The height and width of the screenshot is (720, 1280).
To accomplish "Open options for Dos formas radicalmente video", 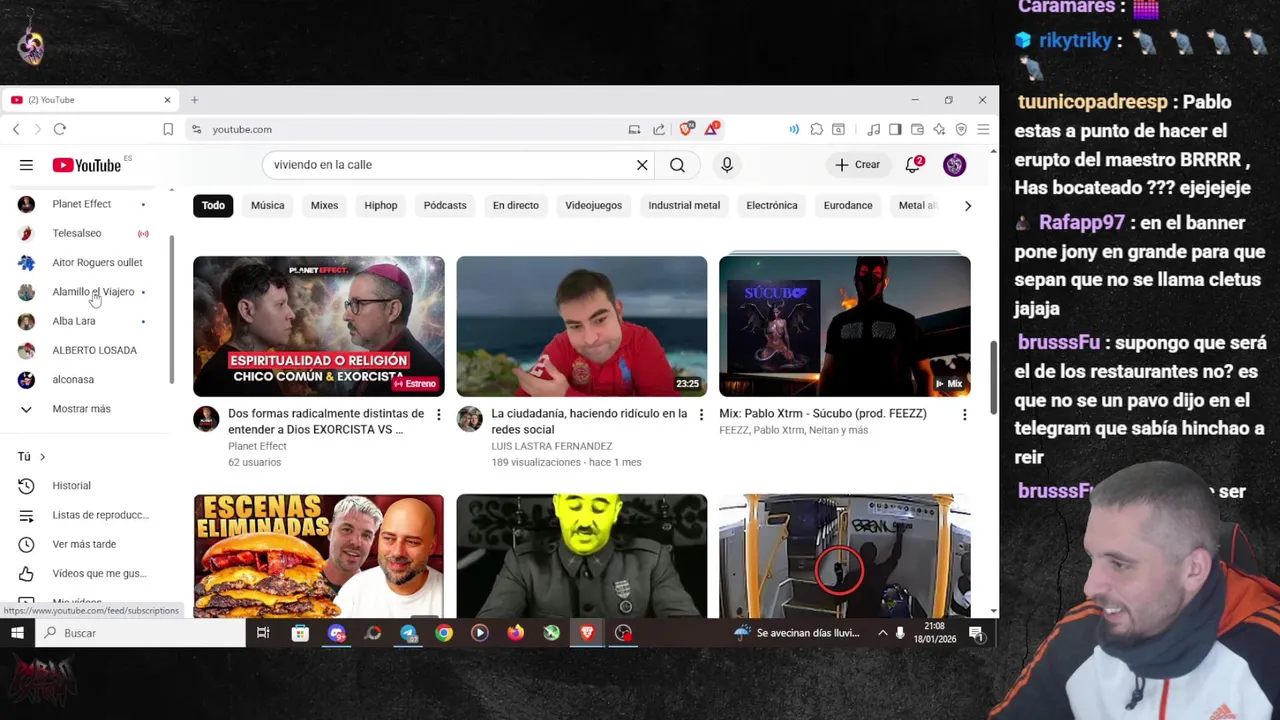I will click(x=438, y=414).
